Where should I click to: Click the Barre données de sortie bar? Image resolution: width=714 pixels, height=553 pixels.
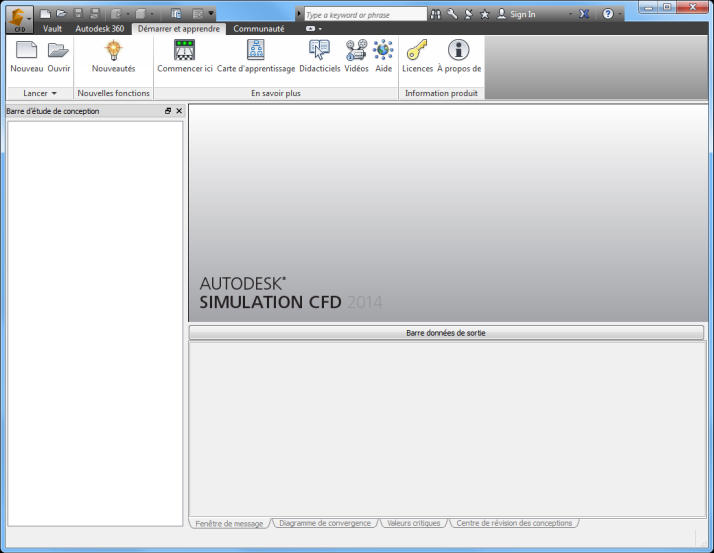pyautogui.click(x=446, y=333)
